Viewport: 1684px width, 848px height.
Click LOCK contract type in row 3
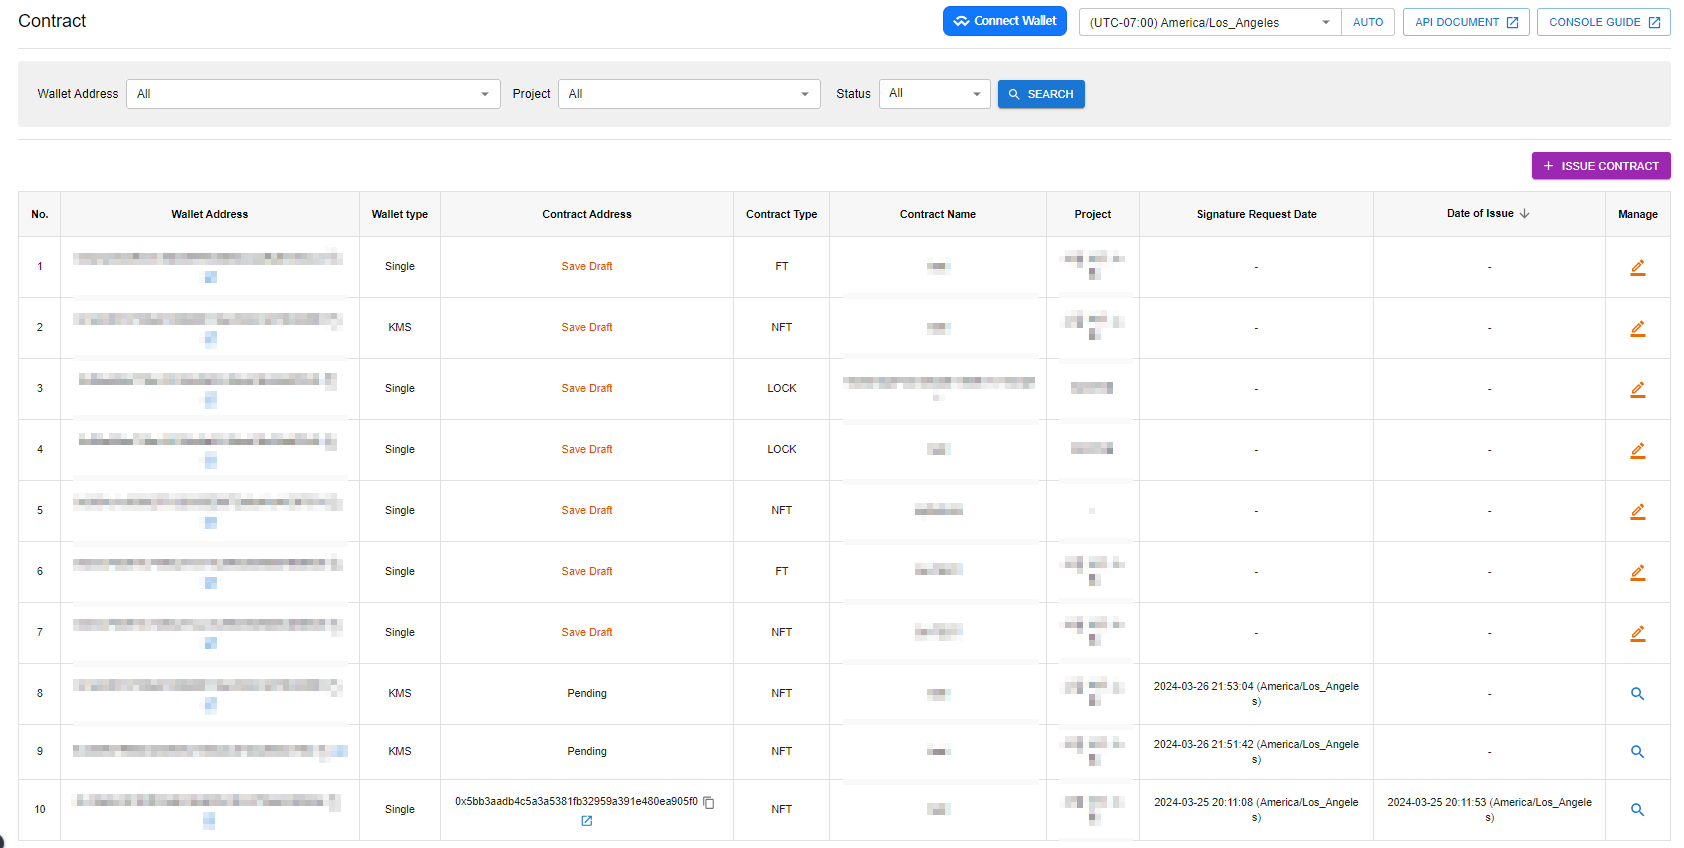[782, 389]
